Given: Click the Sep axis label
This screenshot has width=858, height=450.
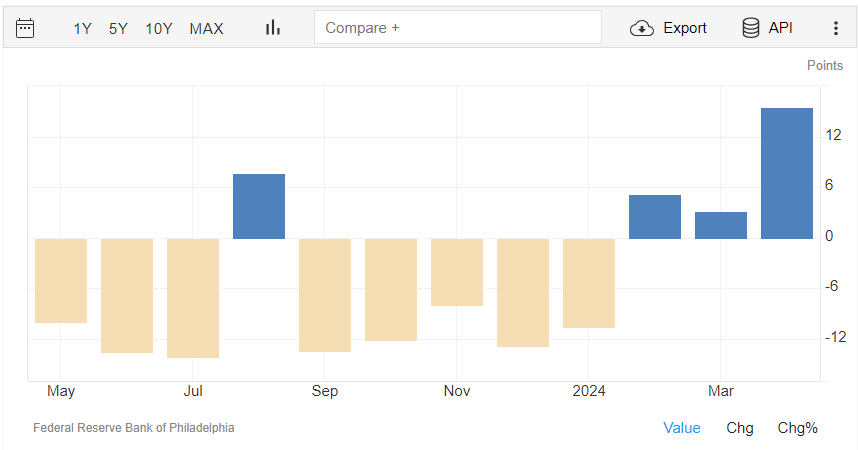Looking at the screenshot, I should 324,391.
